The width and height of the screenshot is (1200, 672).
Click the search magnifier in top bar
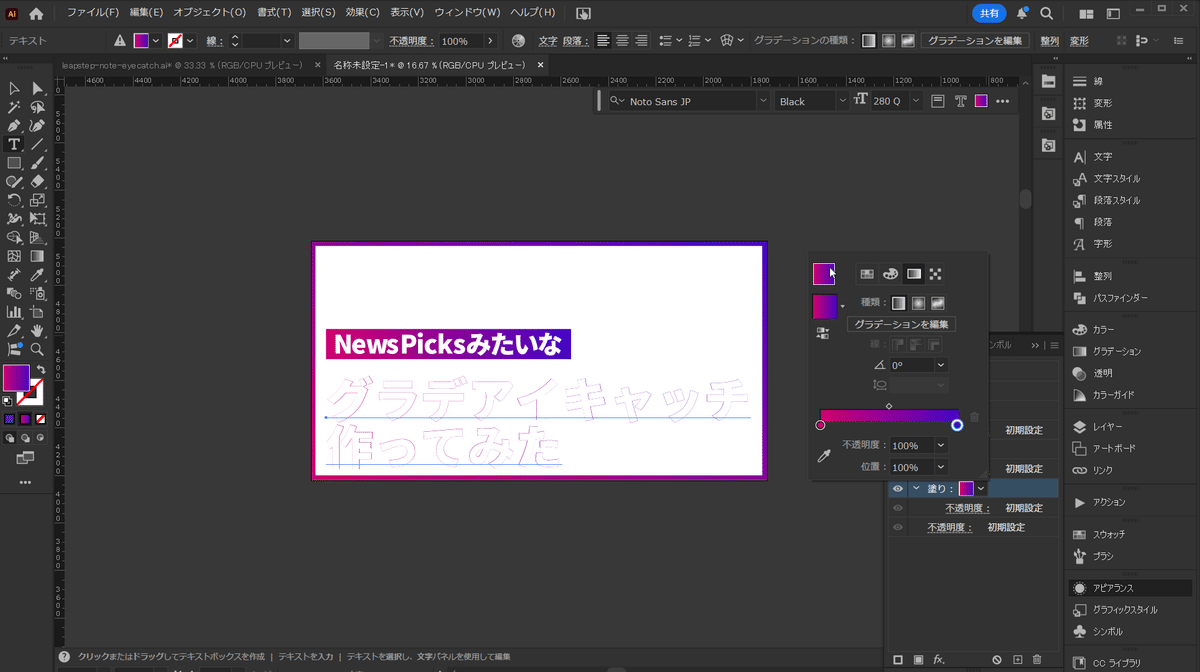pos(1046,14)
